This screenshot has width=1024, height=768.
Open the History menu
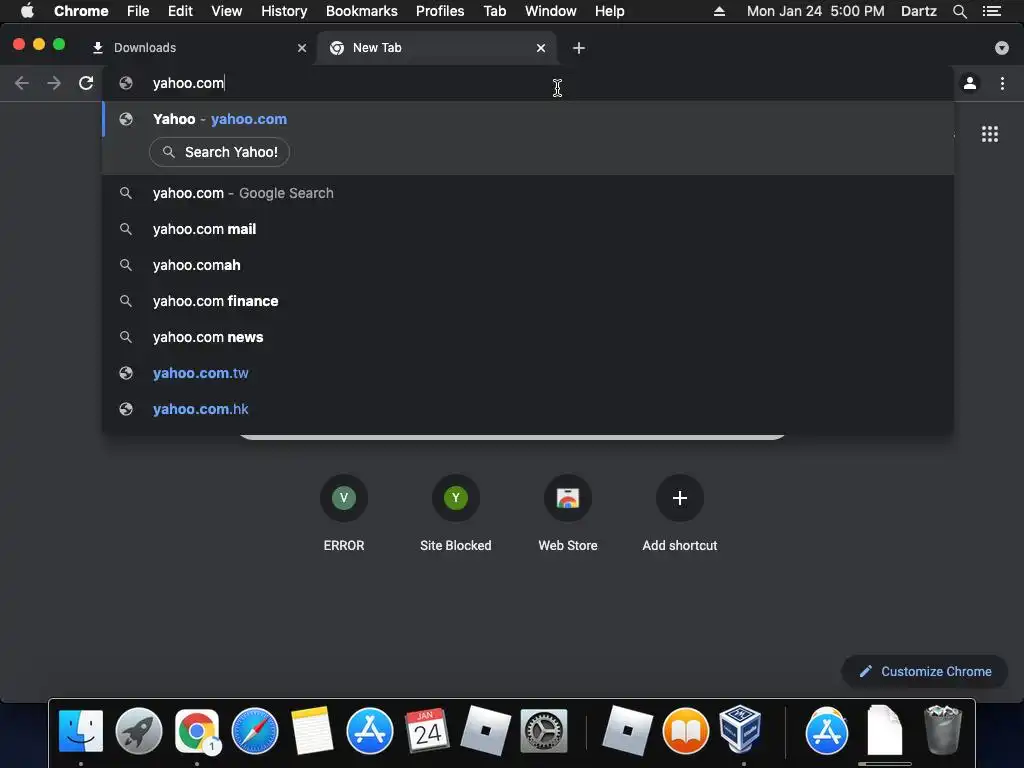(284, 11)
